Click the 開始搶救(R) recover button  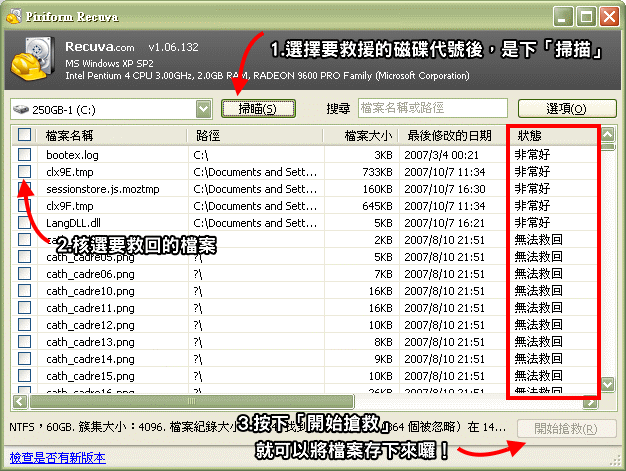pyautogui.click(x=567, y=429)
